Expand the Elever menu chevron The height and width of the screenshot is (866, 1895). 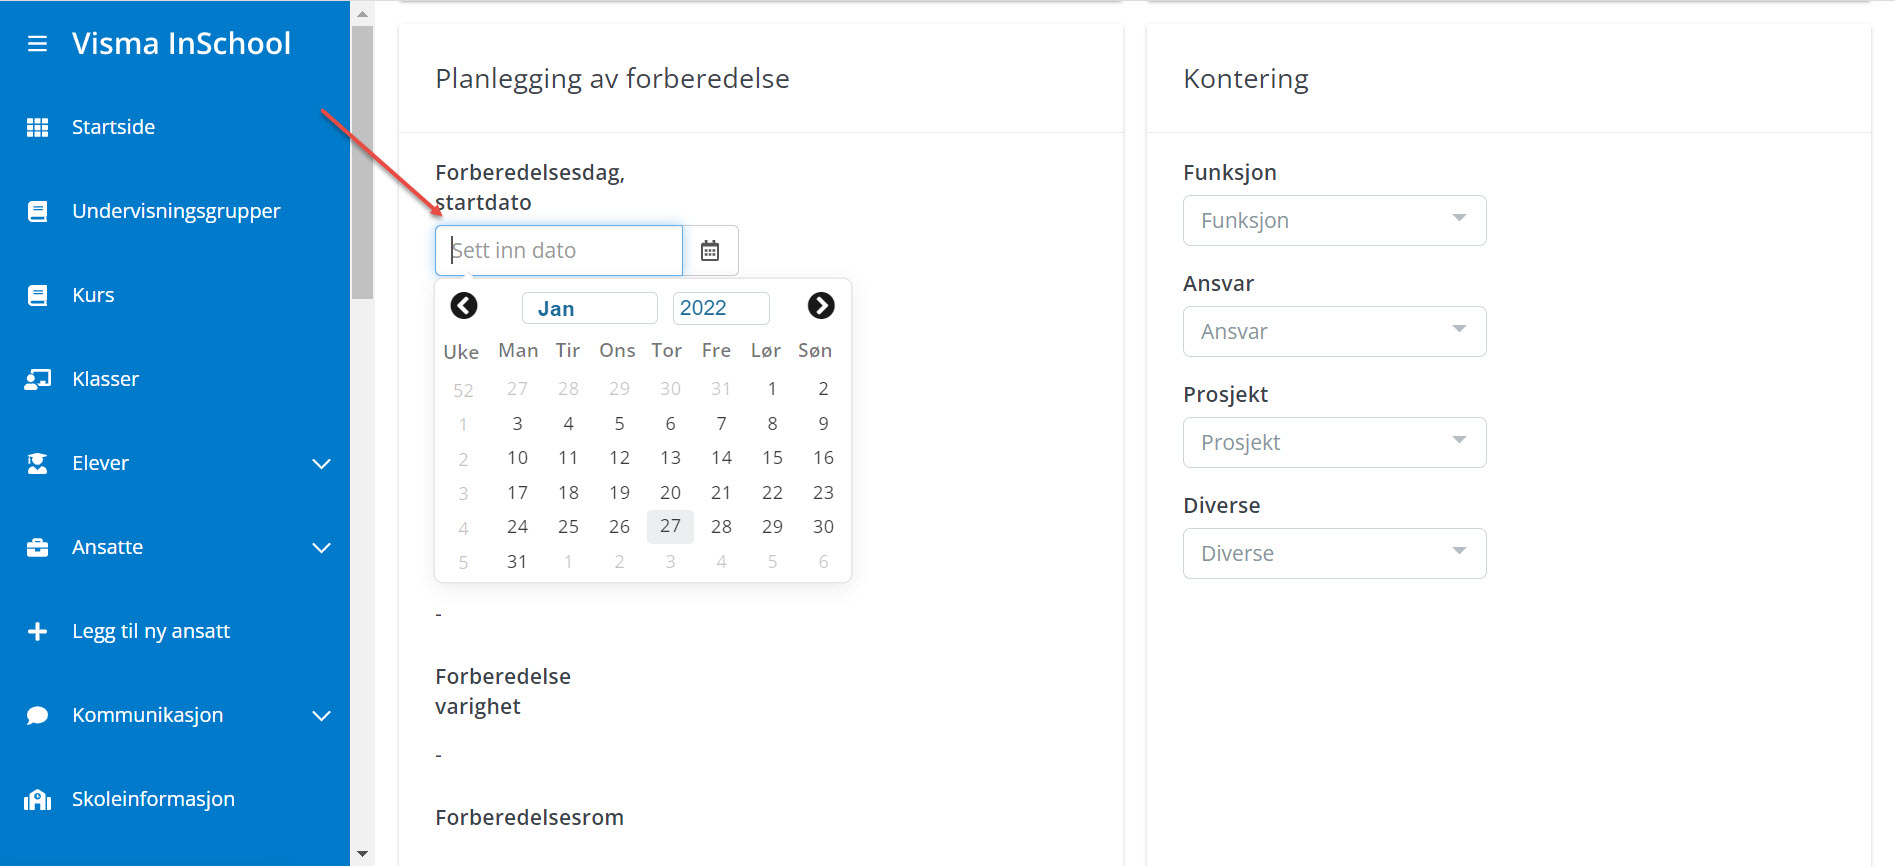tap(321, 463)
